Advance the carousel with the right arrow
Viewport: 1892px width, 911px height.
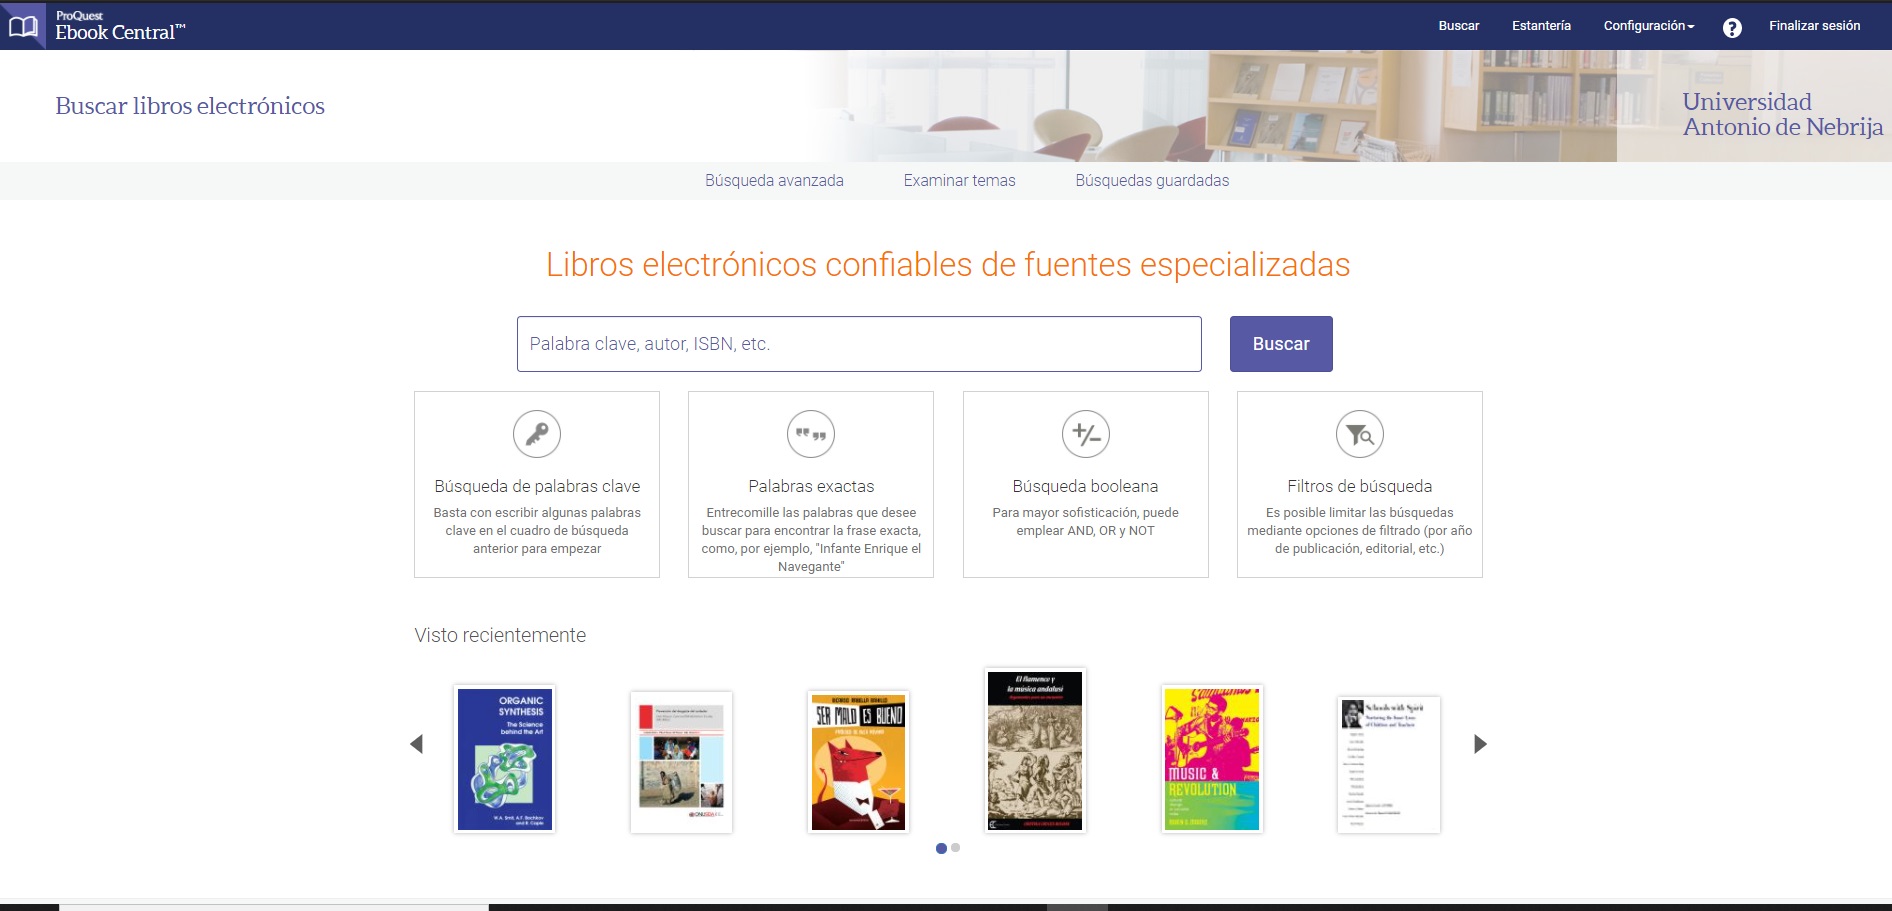click(1479, 744)
